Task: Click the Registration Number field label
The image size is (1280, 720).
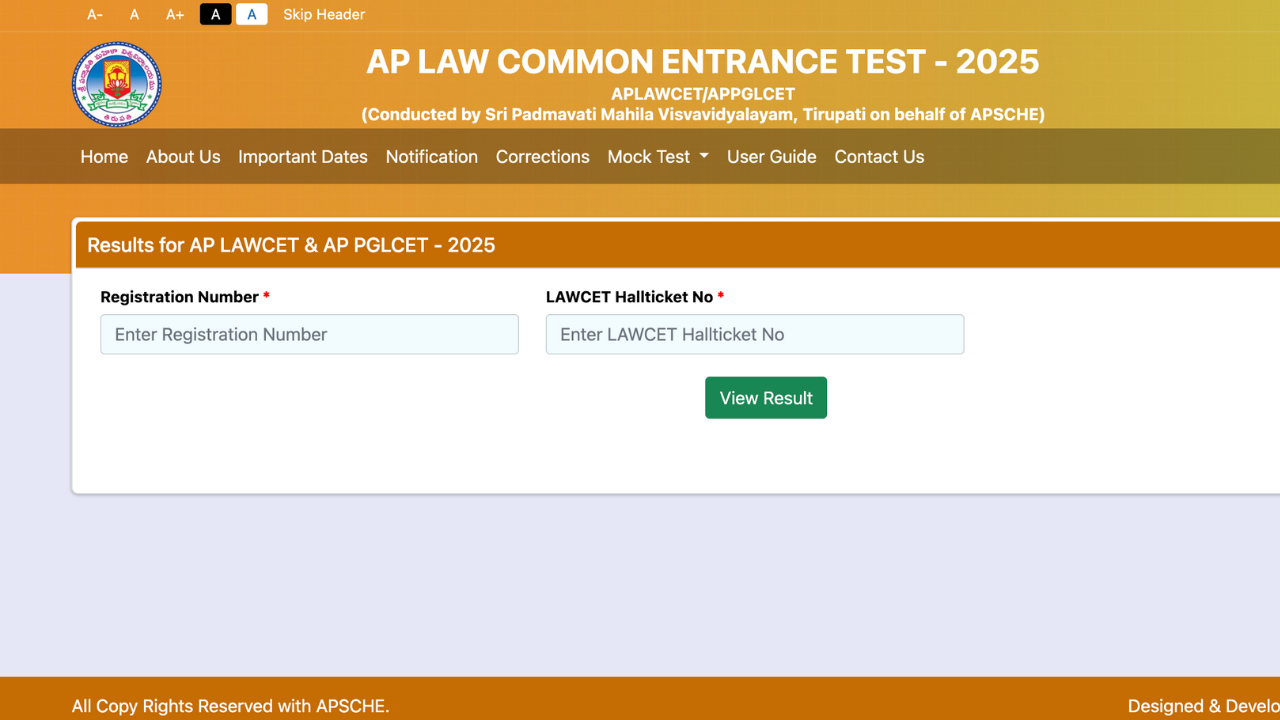Action: point(185,297)
